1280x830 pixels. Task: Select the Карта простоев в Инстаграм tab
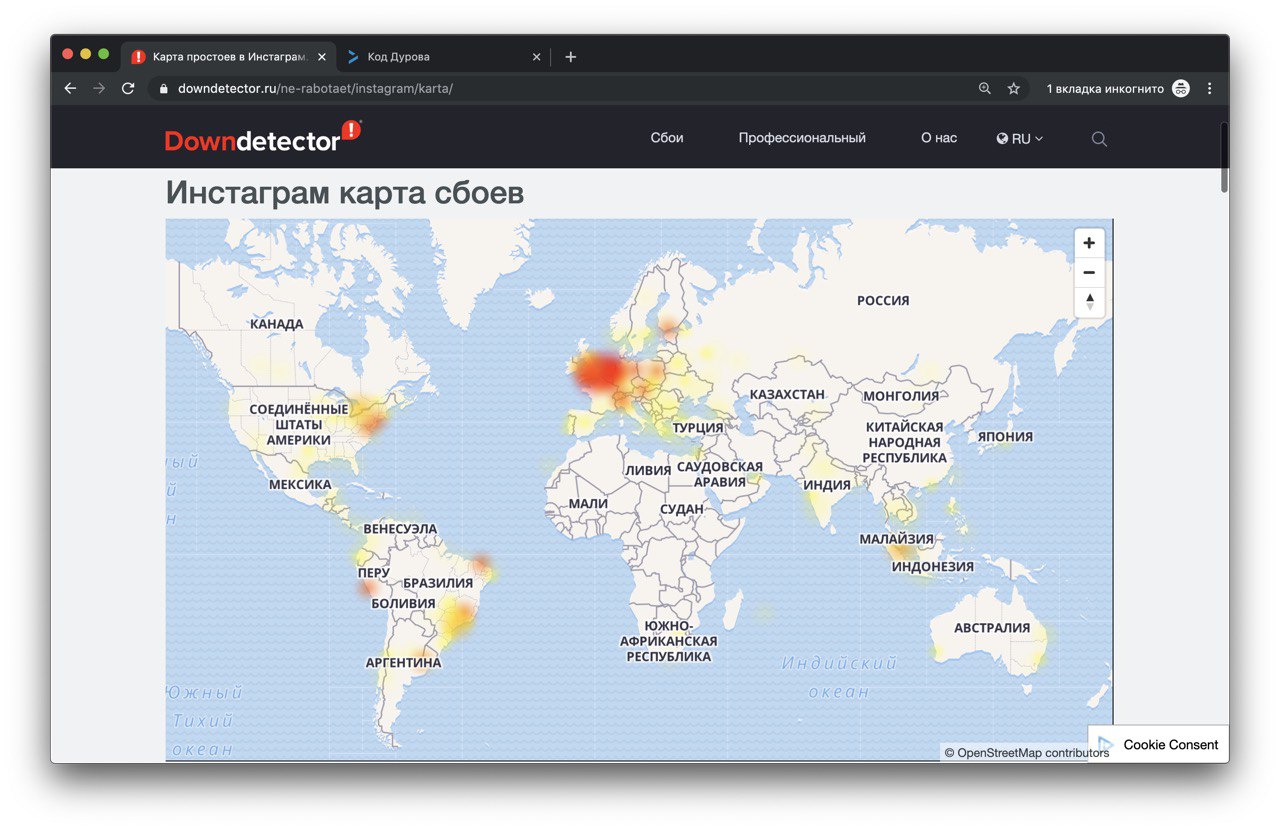point(228,57)
